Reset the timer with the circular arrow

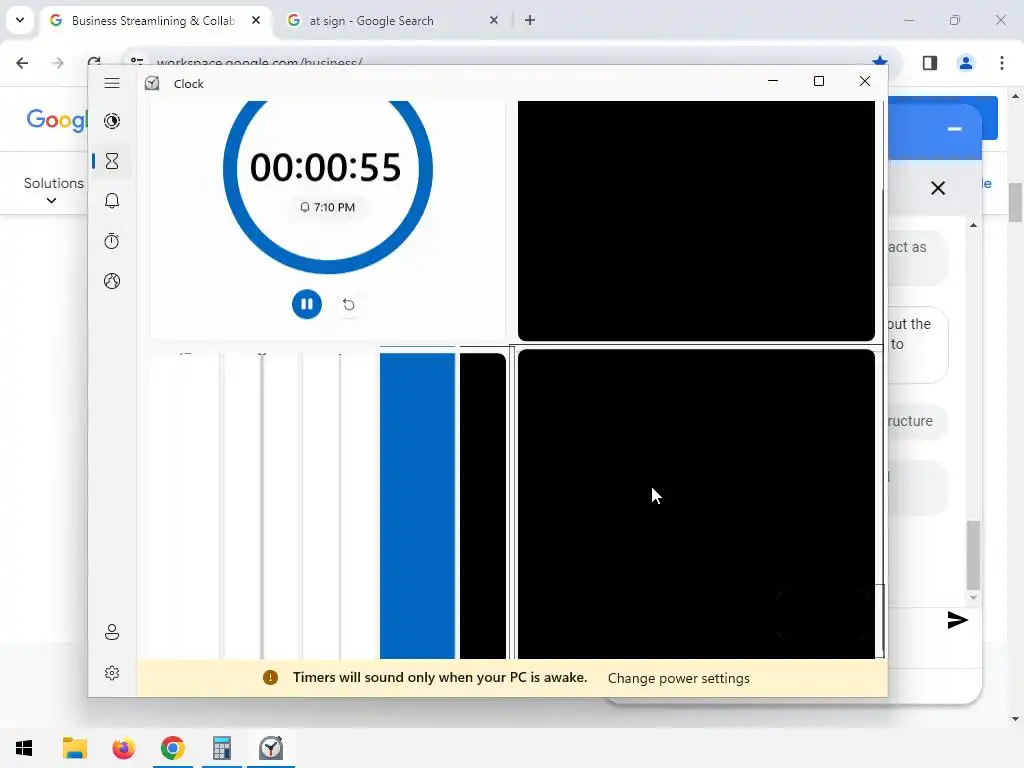(x=349, y=304)
